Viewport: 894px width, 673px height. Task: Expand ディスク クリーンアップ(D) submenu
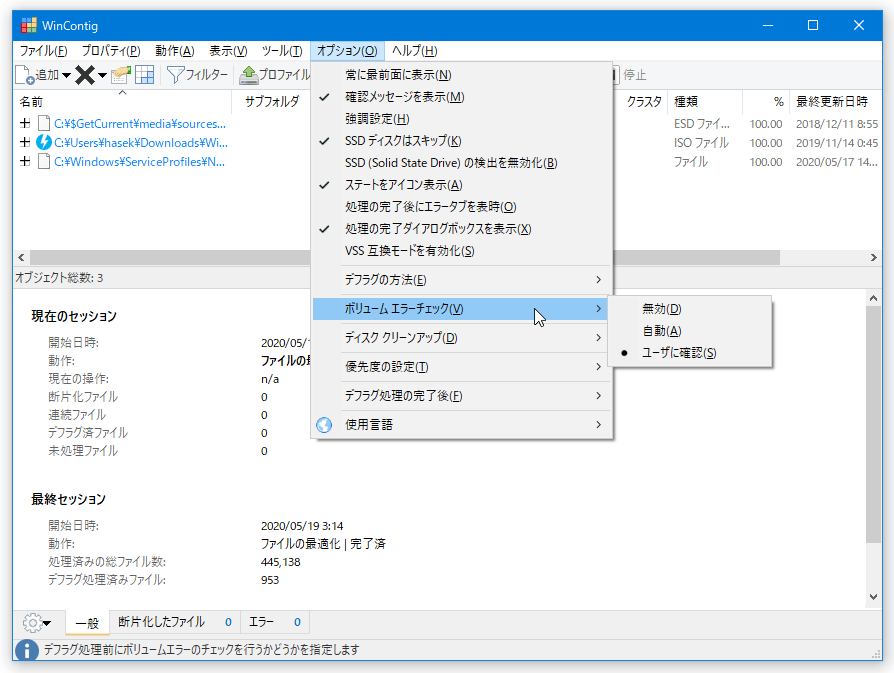[462, 338]
